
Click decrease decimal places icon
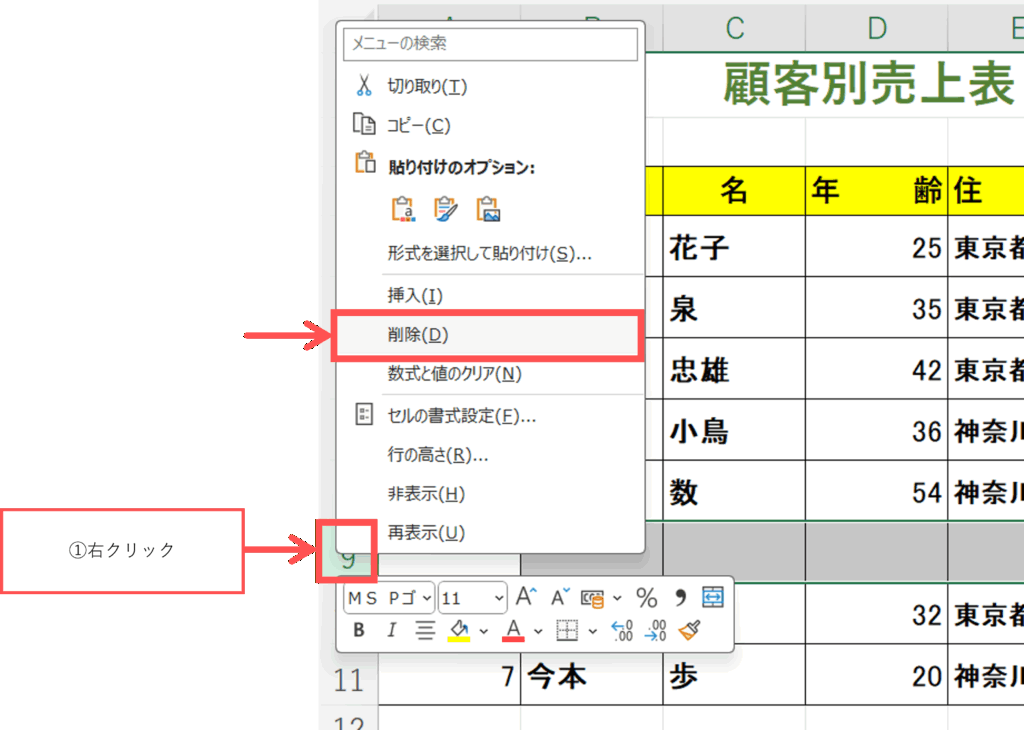(x=656, y=630)
